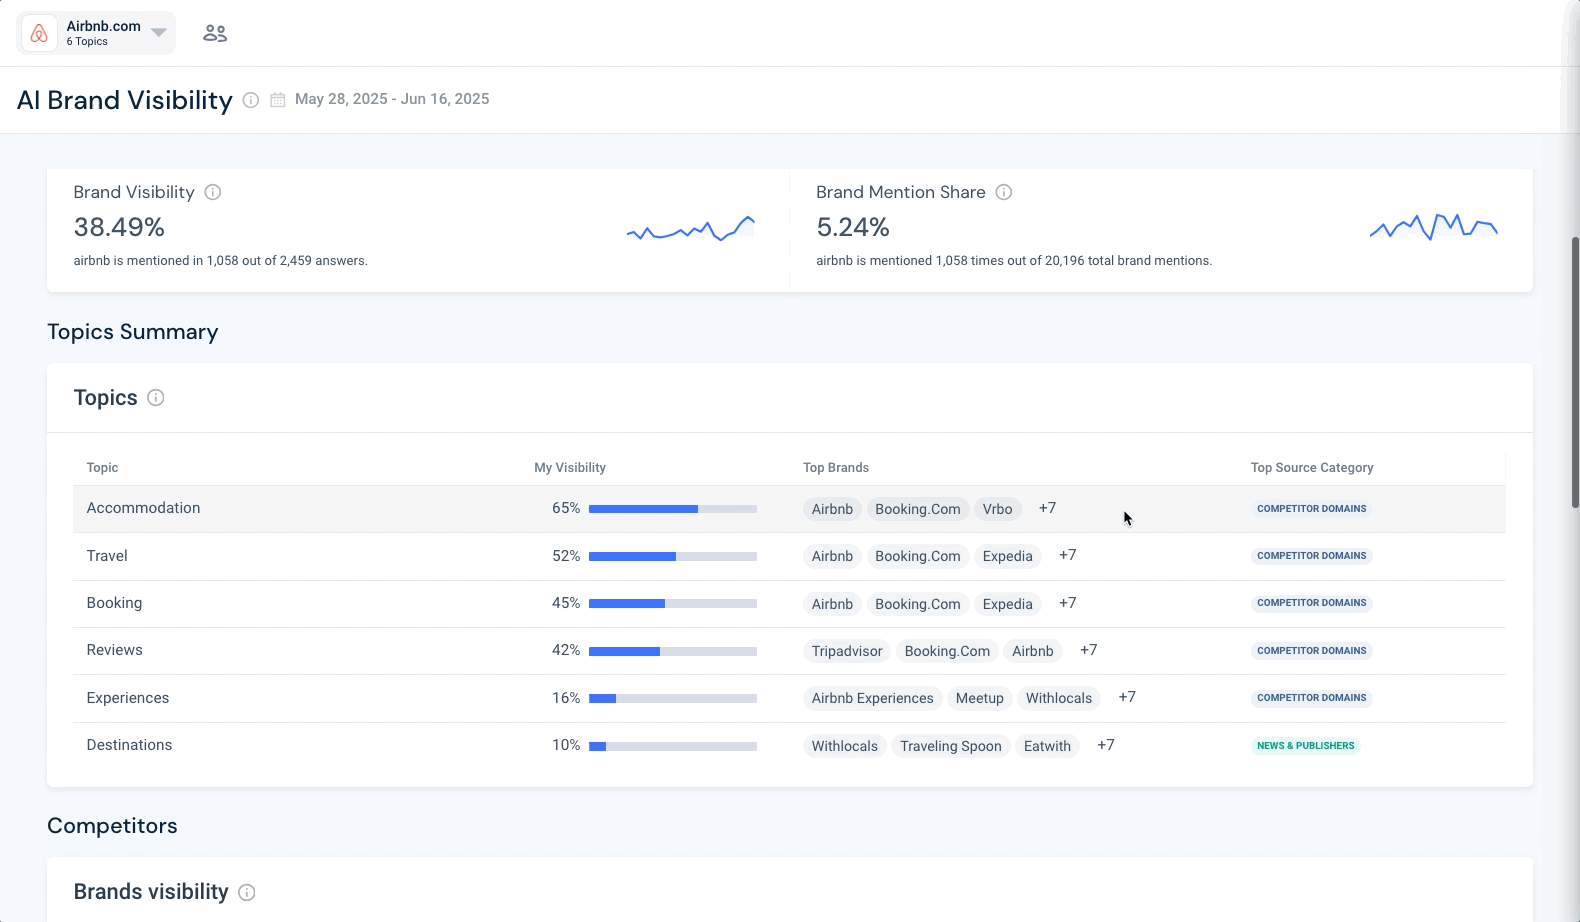Click the Top Brands column header

(x=836, y=468)
